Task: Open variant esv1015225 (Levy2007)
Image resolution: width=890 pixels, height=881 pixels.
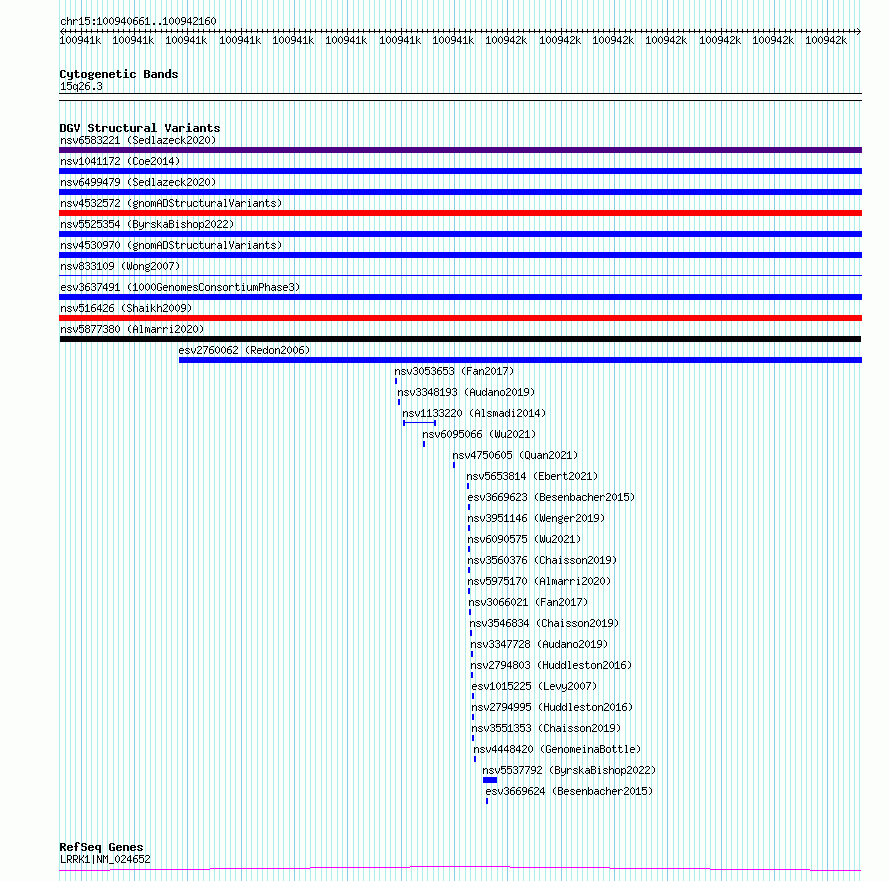Action: (534, 686)
